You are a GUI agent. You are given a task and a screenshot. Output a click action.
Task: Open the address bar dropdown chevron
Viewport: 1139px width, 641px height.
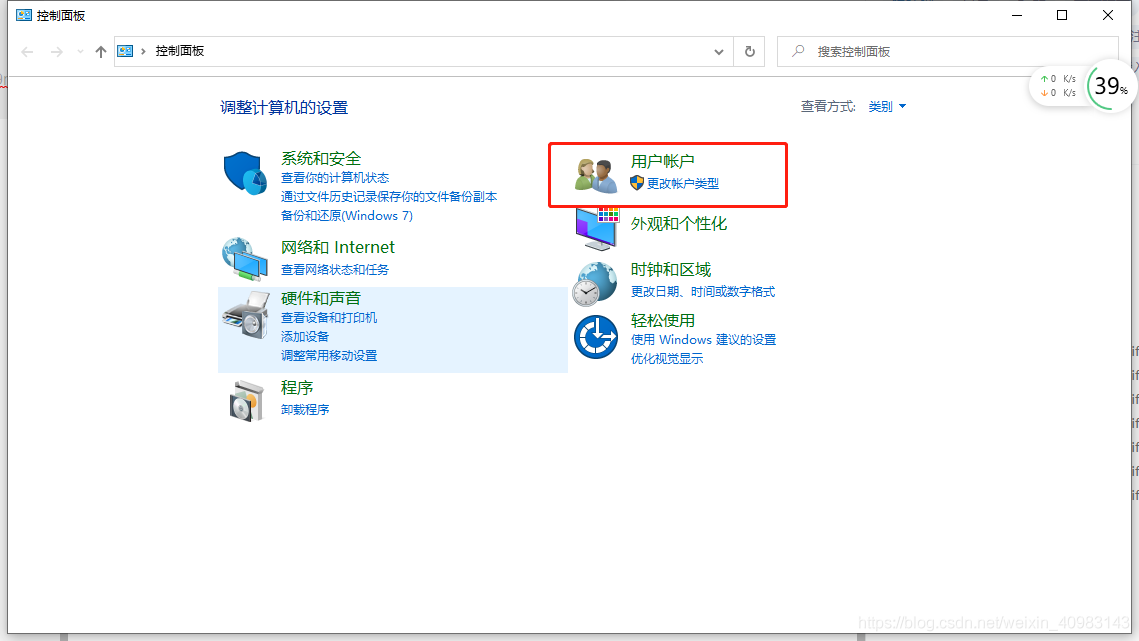point(718,51)
